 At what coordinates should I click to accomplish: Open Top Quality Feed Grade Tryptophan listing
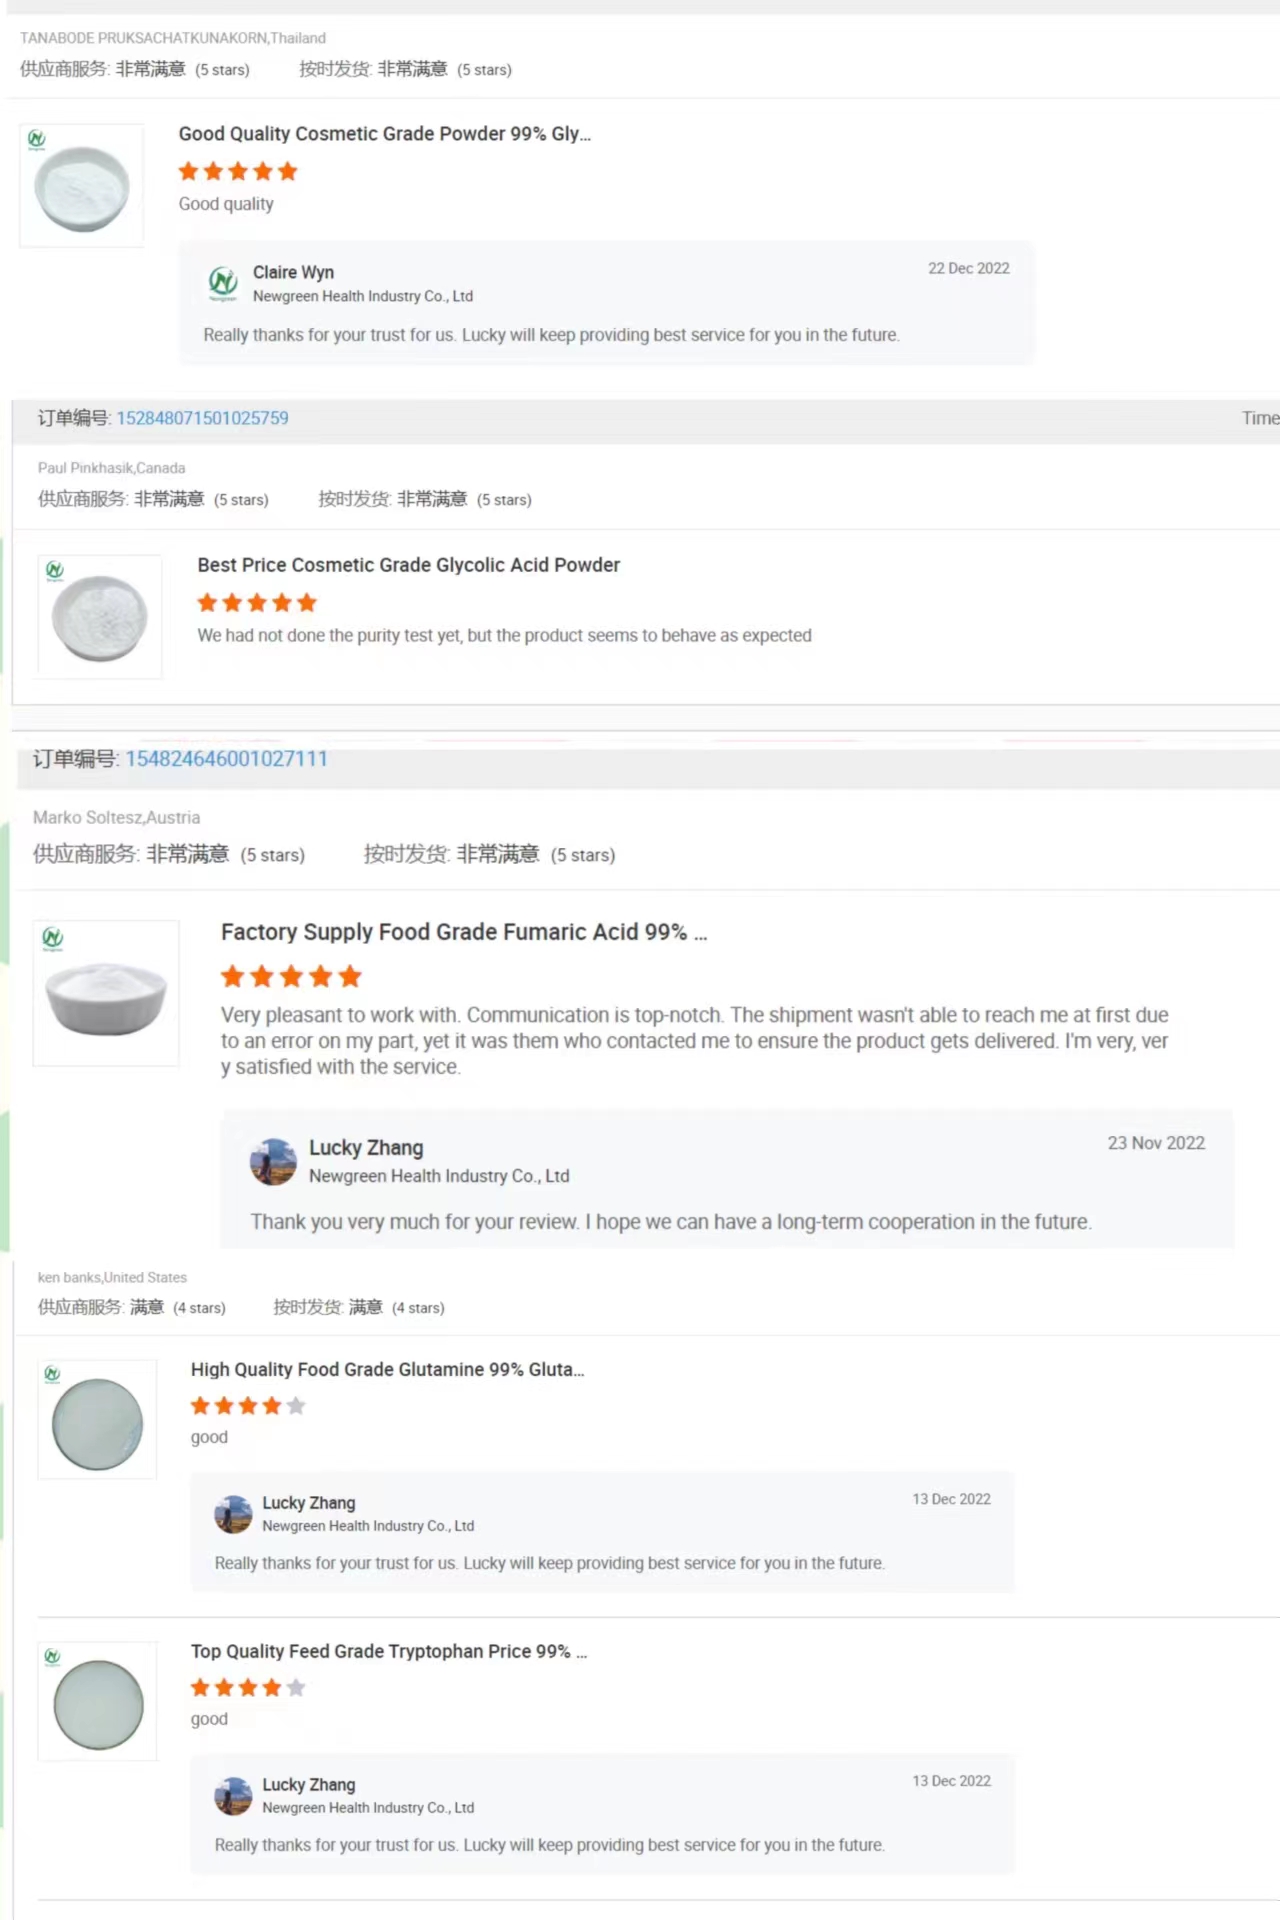click(388, 1652)
